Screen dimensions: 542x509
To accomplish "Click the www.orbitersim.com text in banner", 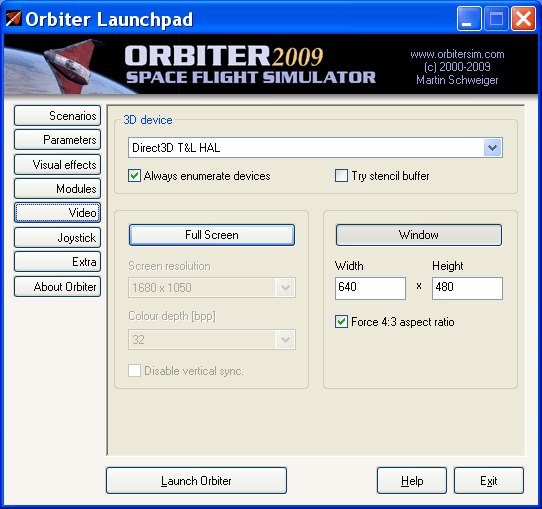I will pos(457,54).
